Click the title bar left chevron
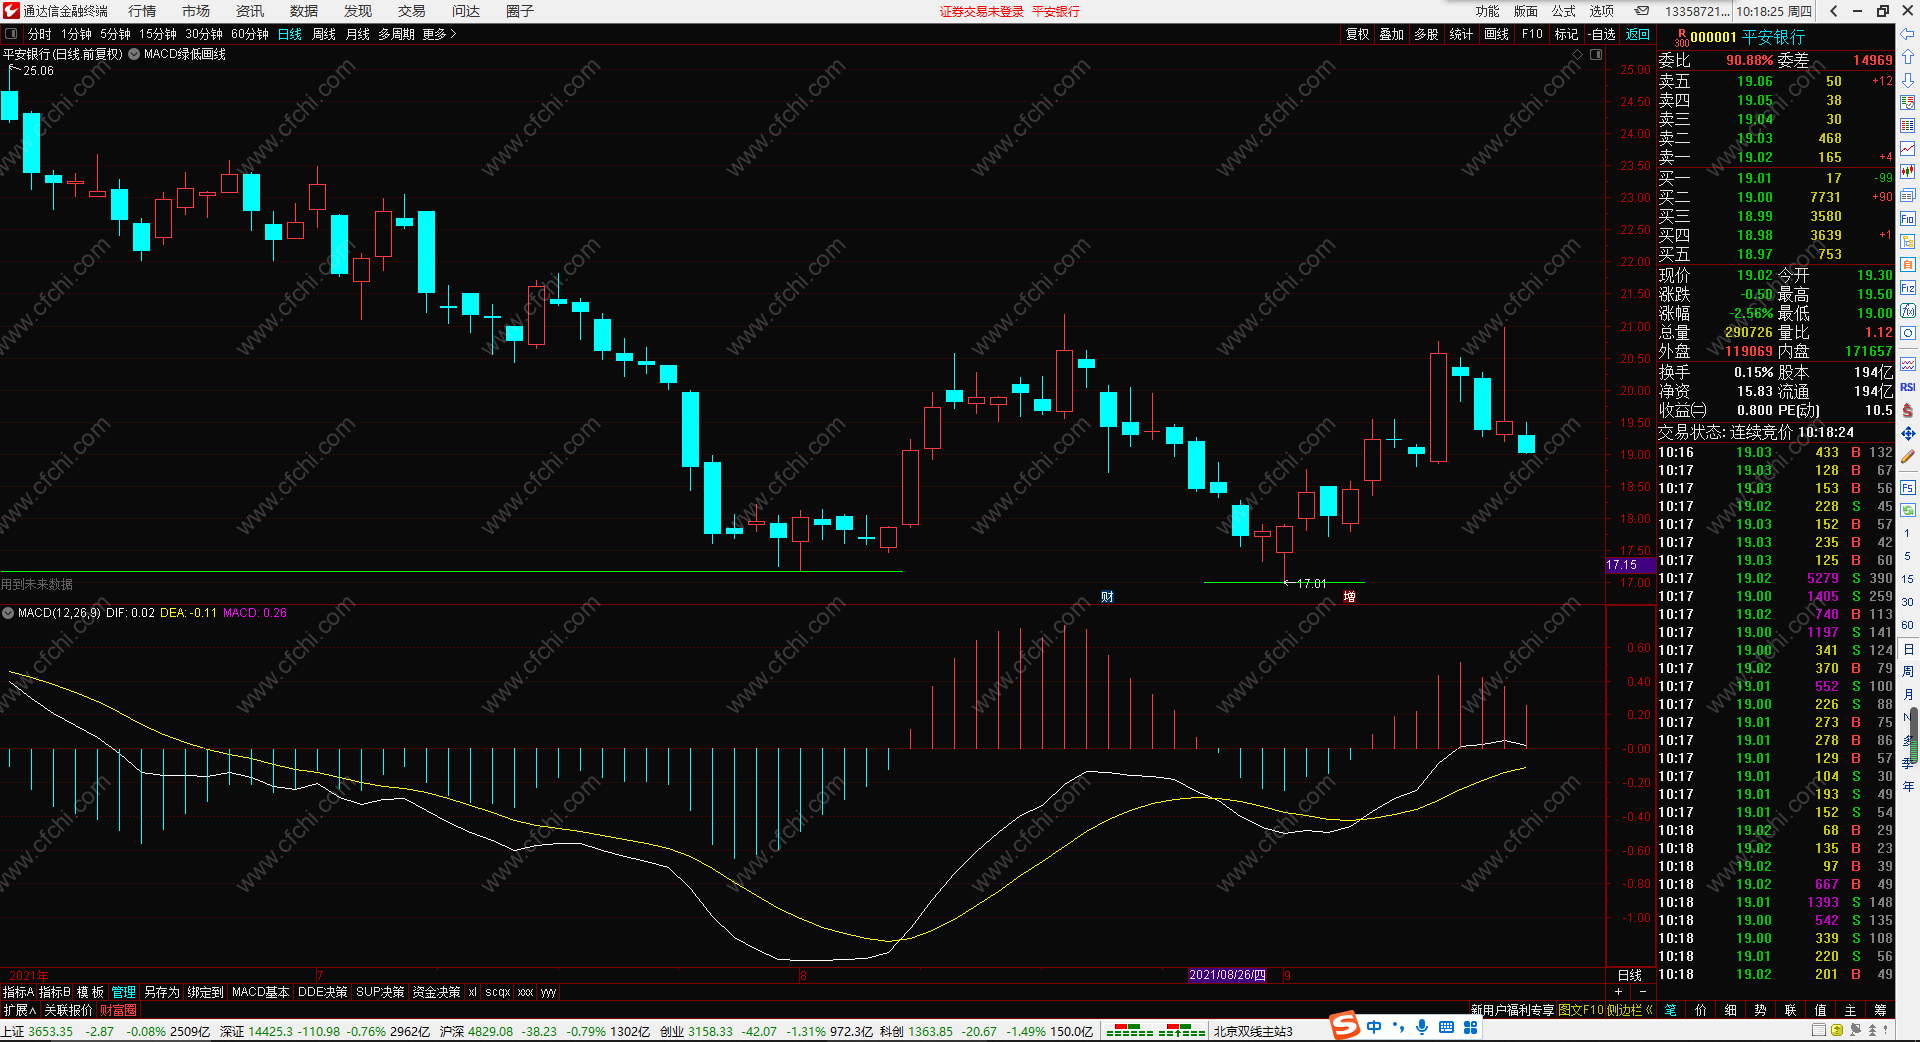Image resolution: width=1920 pixels, height=1042 pixels. click(1834, 11)
